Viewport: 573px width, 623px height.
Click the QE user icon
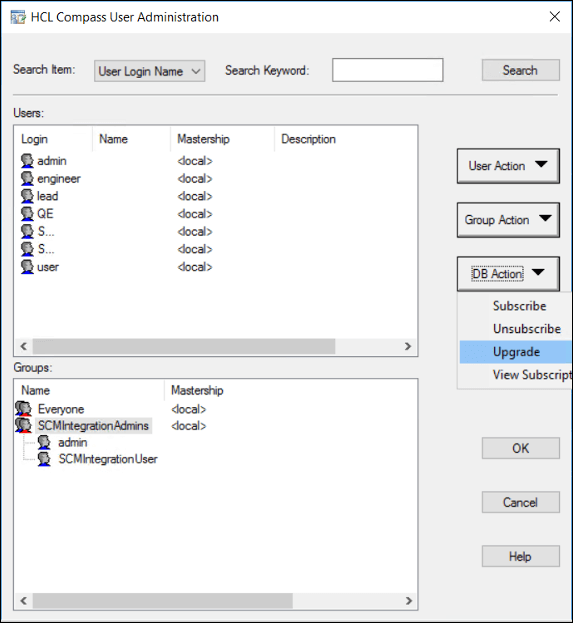27,214
